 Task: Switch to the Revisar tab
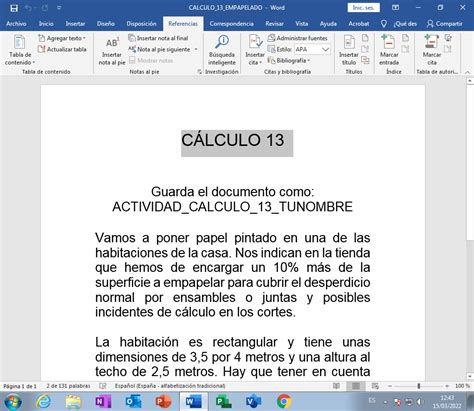tap(274, 24)
